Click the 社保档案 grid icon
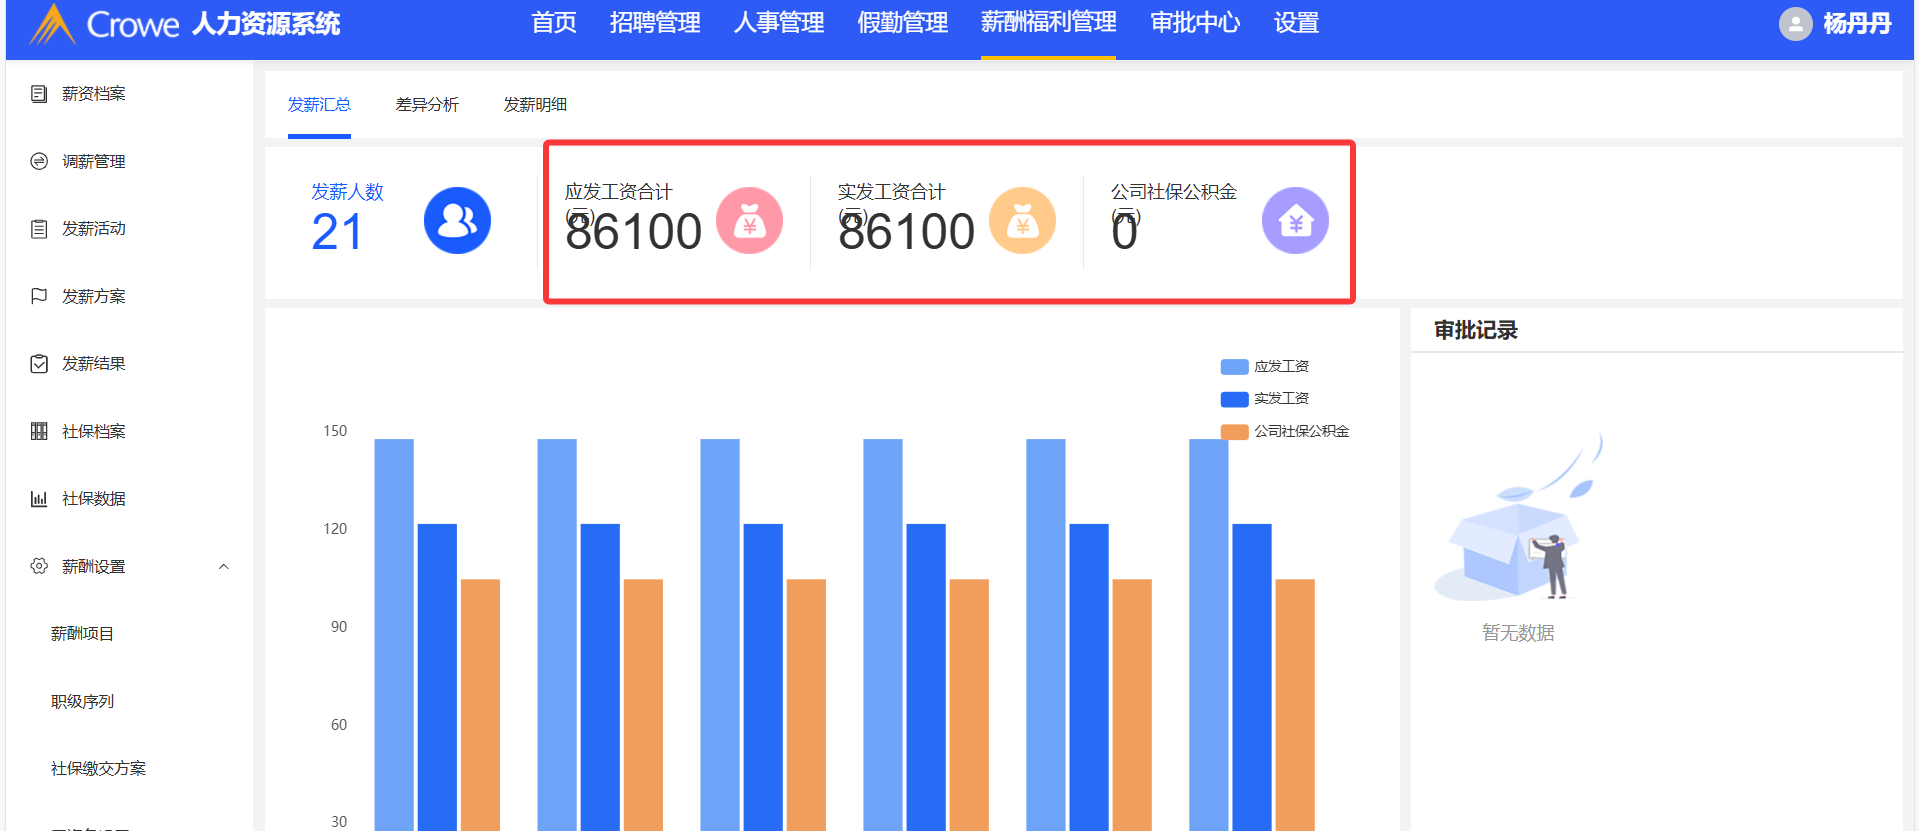Screen dimensions: 1919x831 (x=39, y=431)
